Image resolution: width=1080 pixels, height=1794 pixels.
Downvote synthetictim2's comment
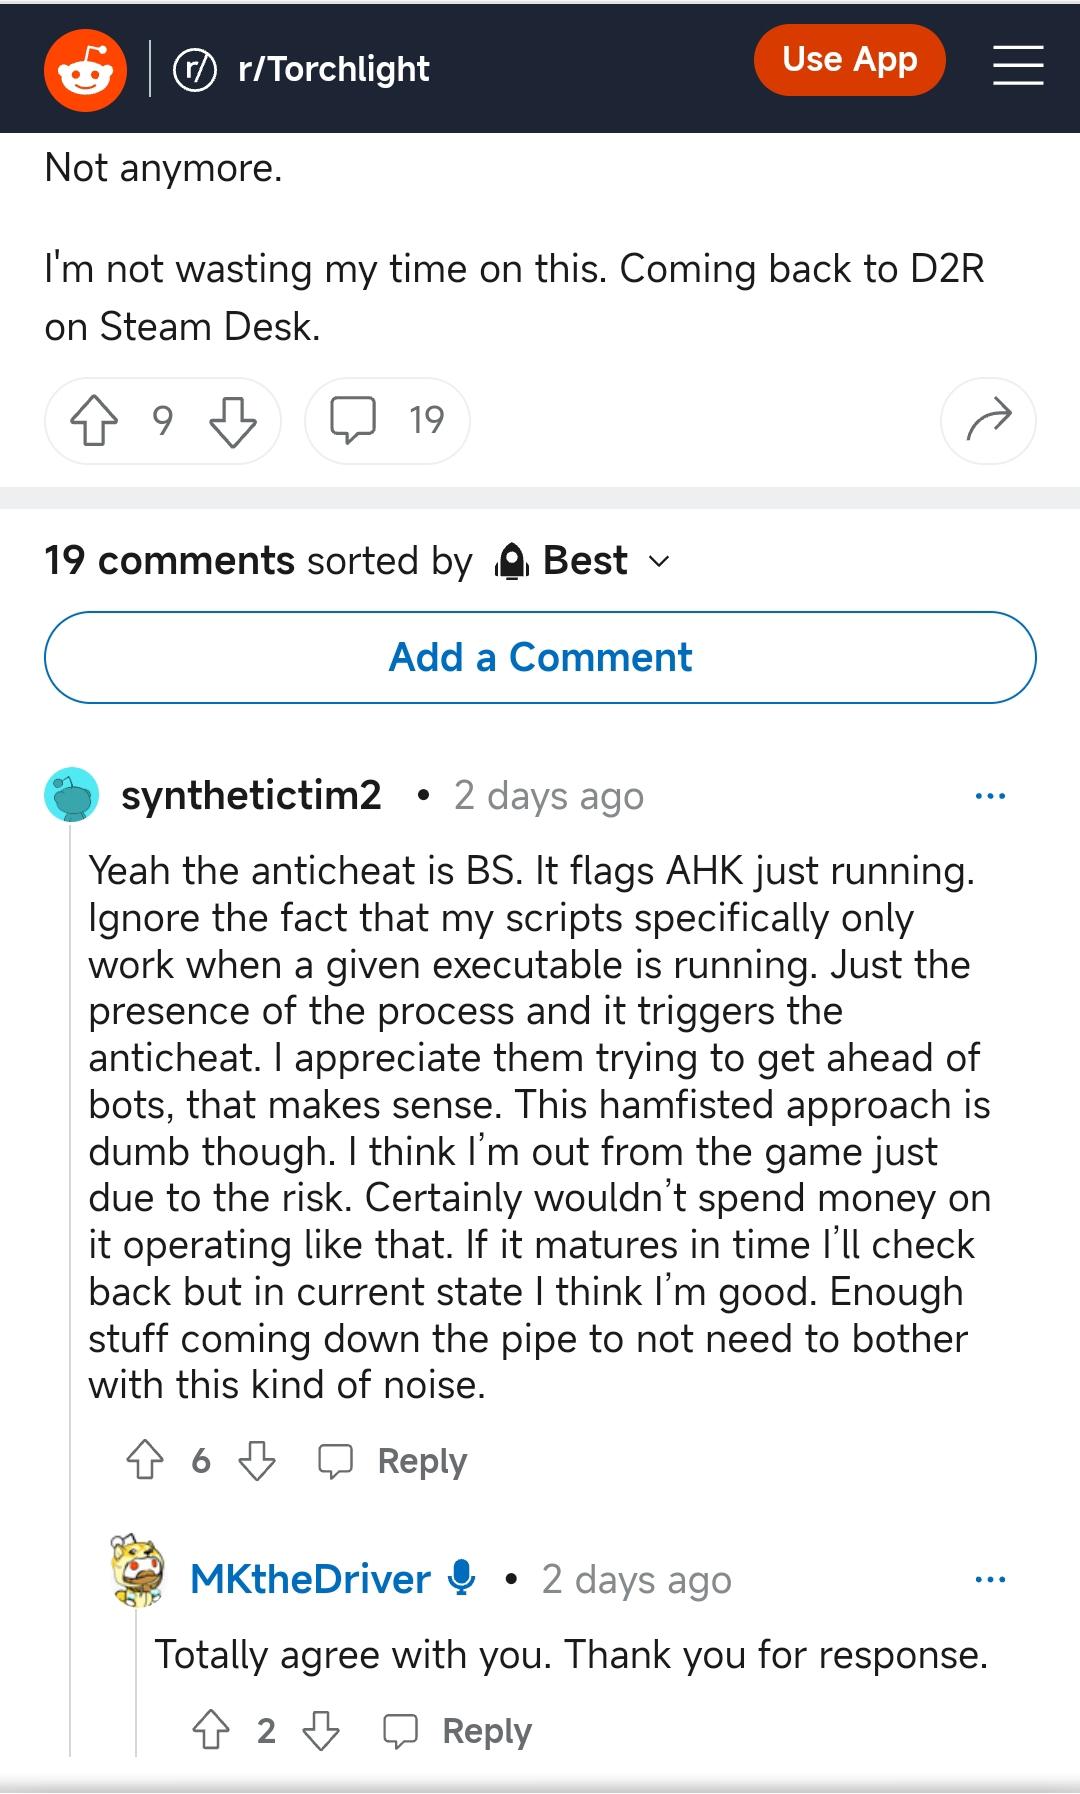click(x=257, y=1461)
